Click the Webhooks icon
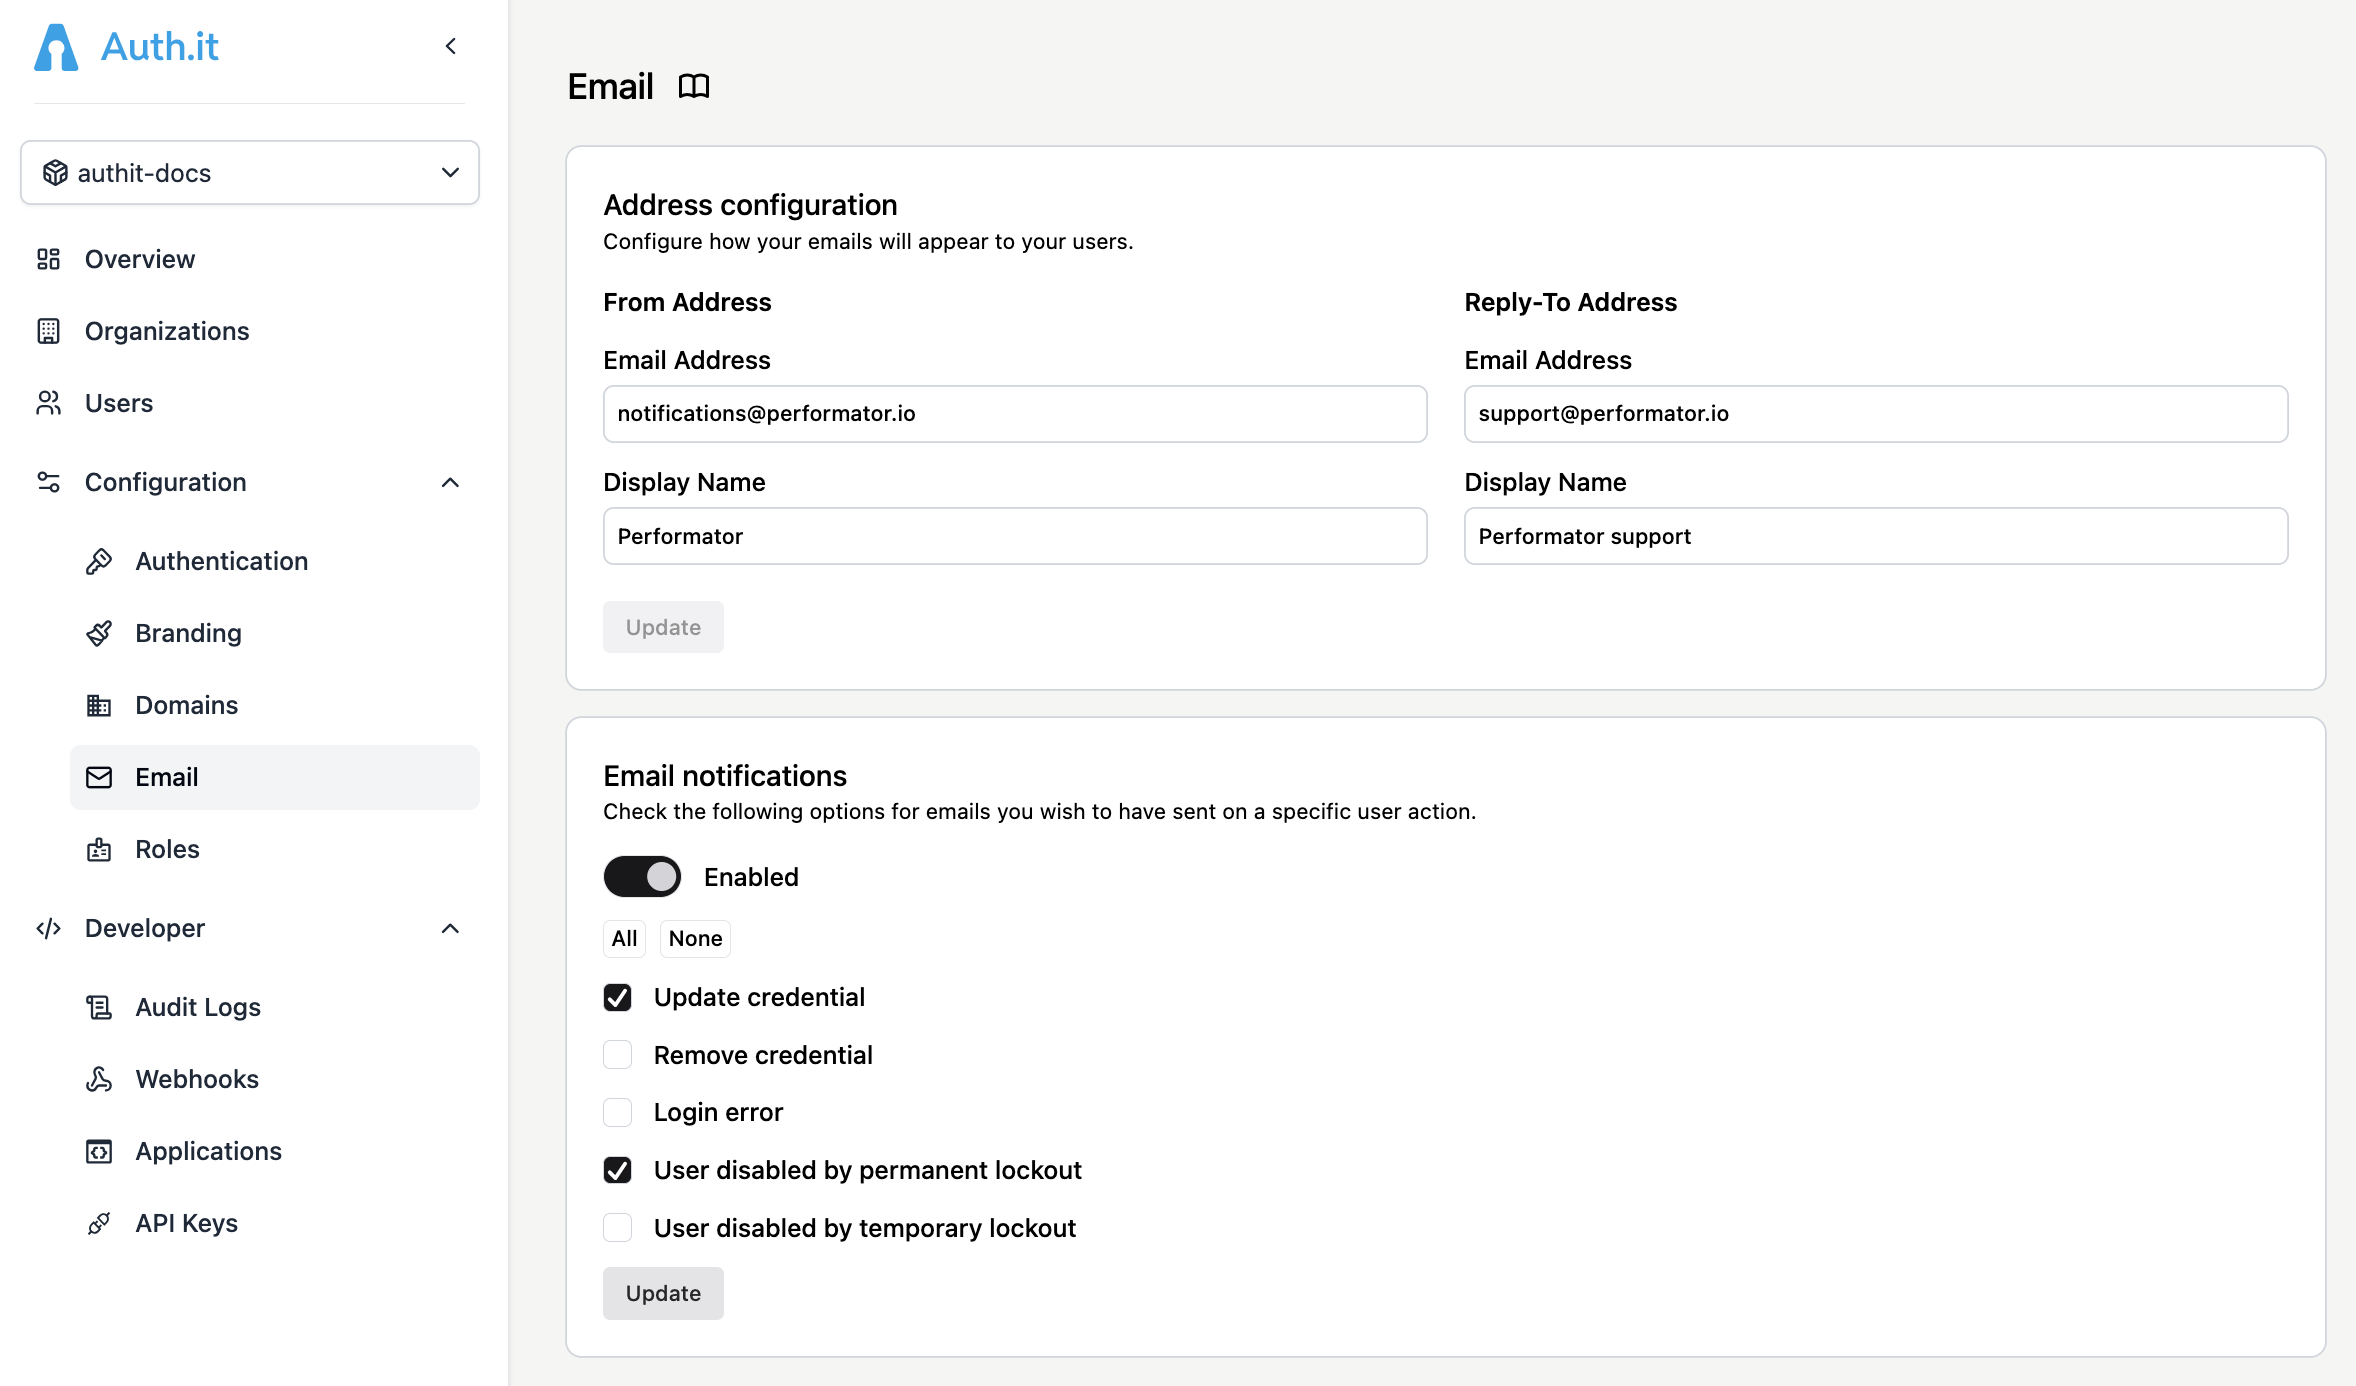2356x1386 pixels. 99,1079
